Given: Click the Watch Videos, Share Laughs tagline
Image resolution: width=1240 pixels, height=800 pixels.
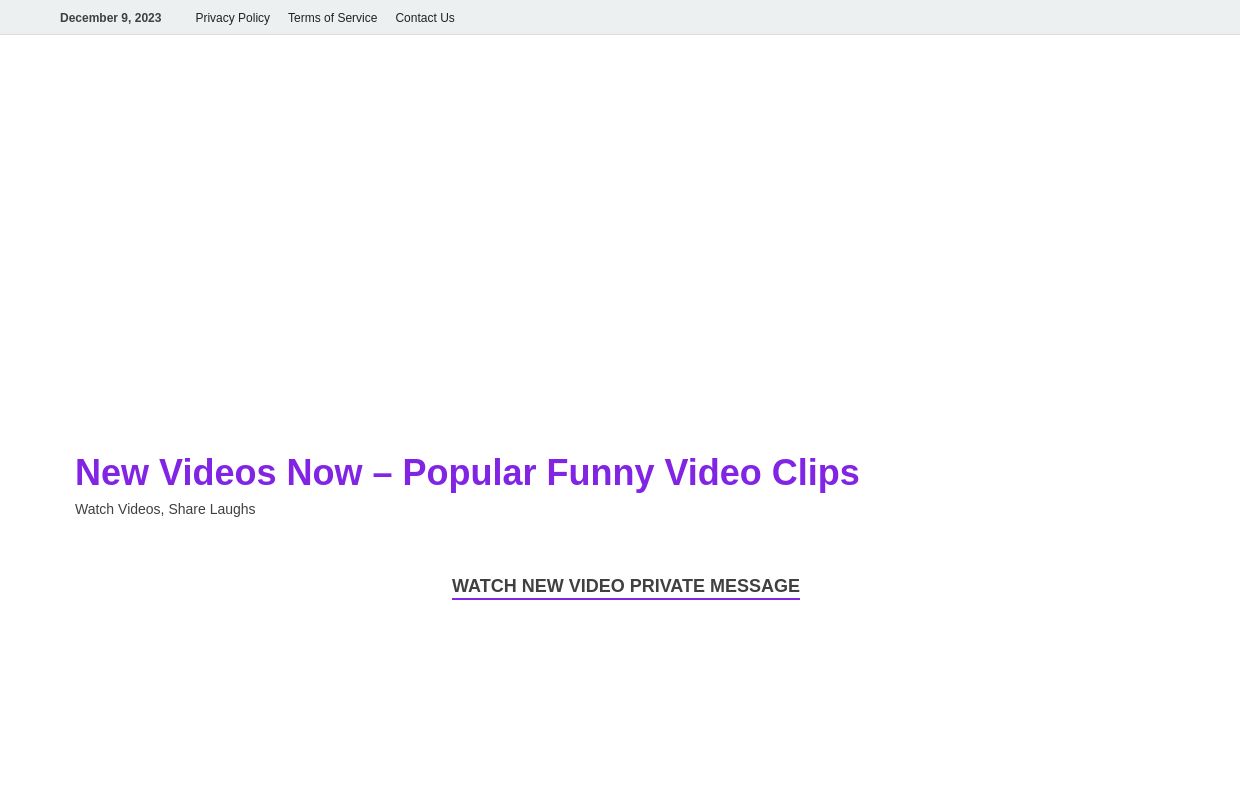Looking at the screenshot, I should click(165, 509).
